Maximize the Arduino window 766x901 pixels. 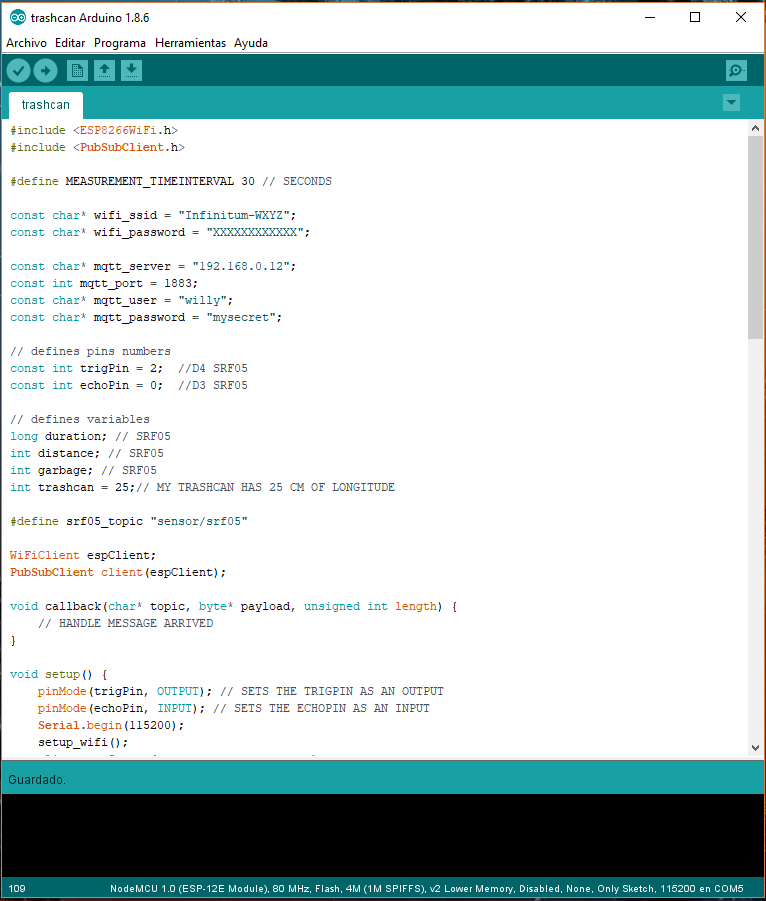[x=694, y=17]
